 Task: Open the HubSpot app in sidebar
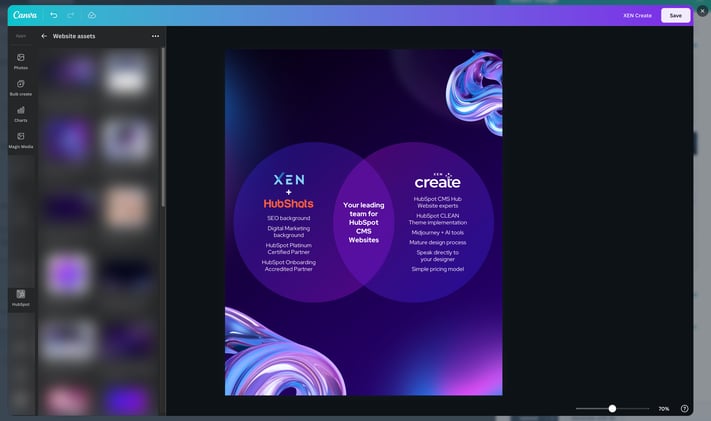21,298
